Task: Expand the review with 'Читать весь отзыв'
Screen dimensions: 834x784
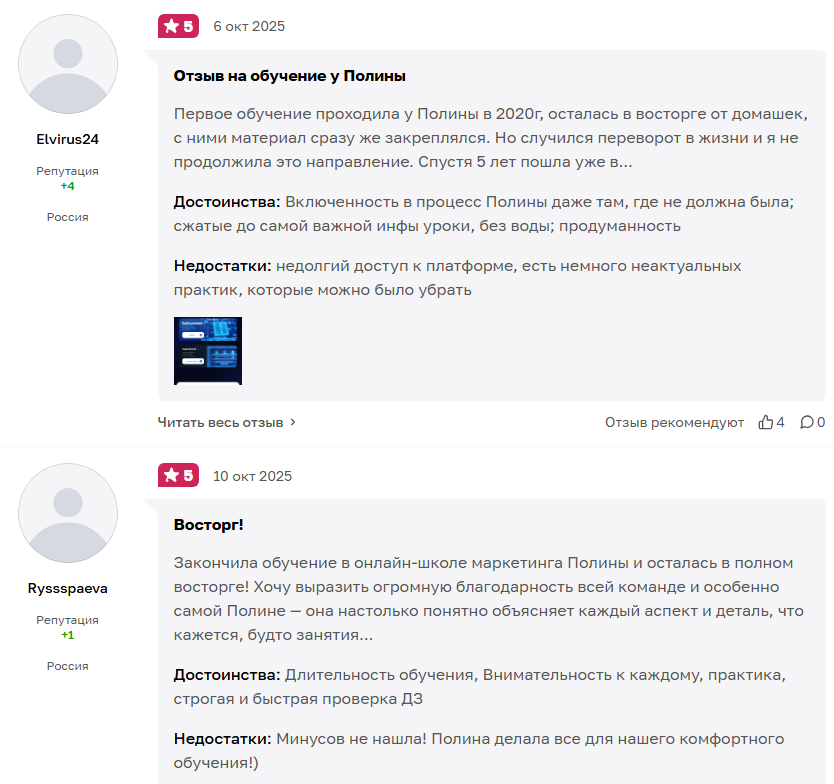Action: coord(219,422)
